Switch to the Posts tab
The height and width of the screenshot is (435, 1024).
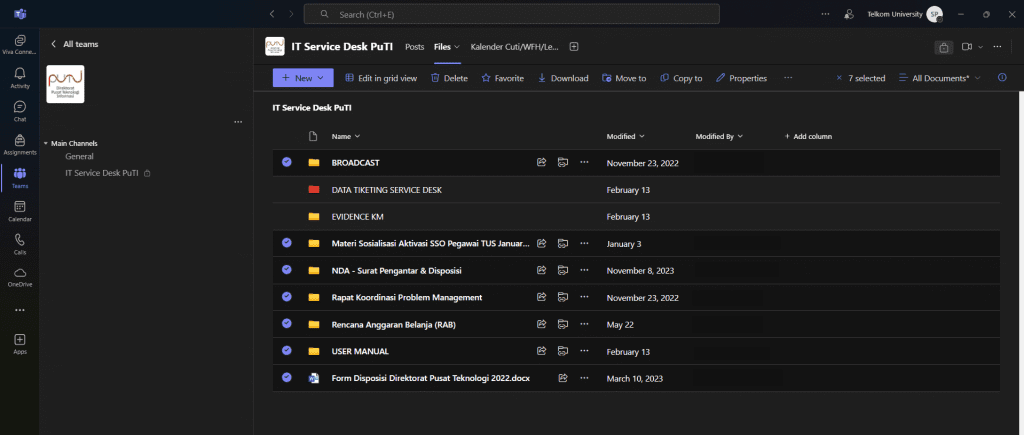(415, 47)
